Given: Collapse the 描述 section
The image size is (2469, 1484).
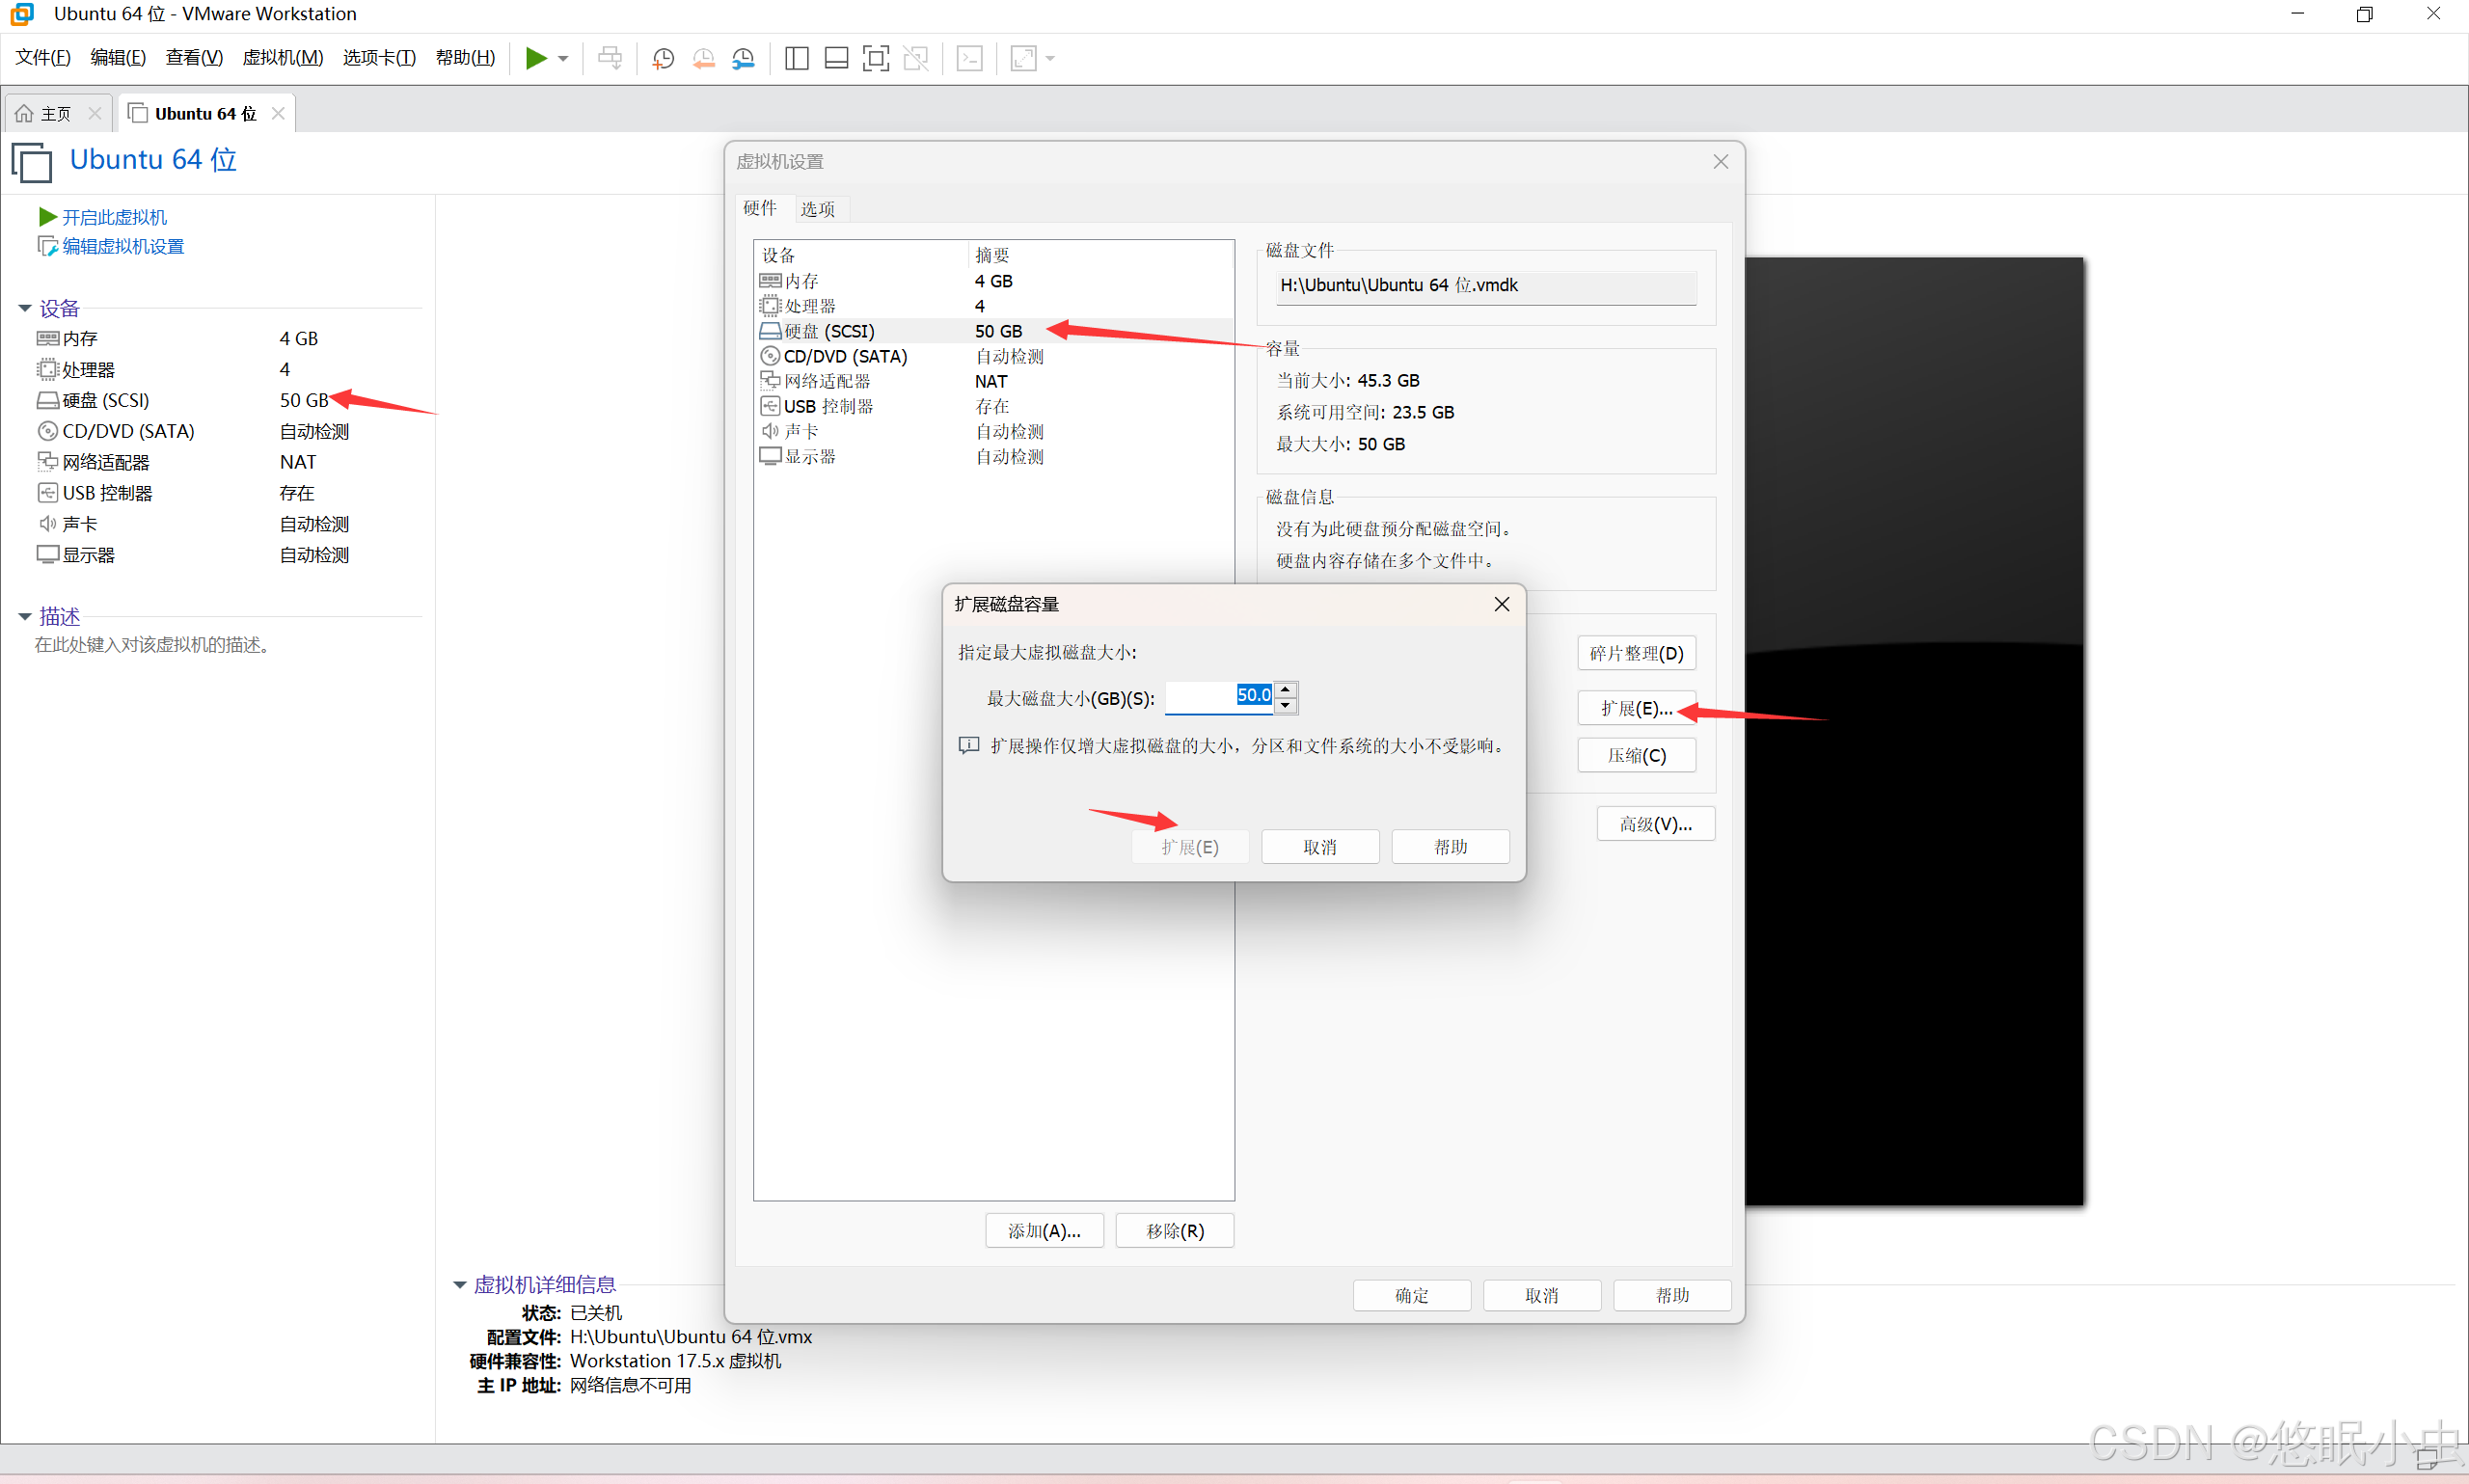Looking at the screenshot, I should (x=25, y=617).
